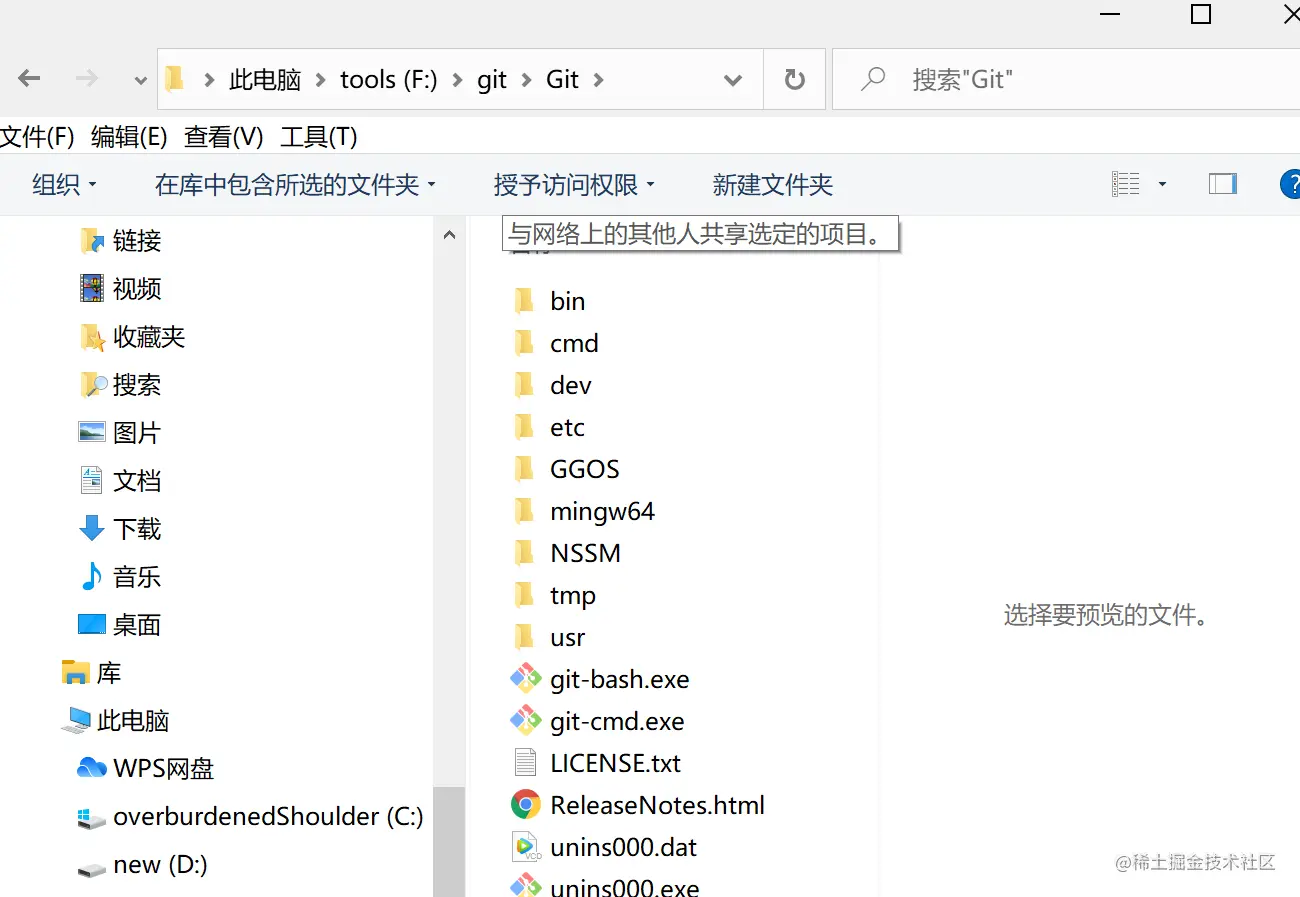Select the NSSM folder icon

point(524,553)
